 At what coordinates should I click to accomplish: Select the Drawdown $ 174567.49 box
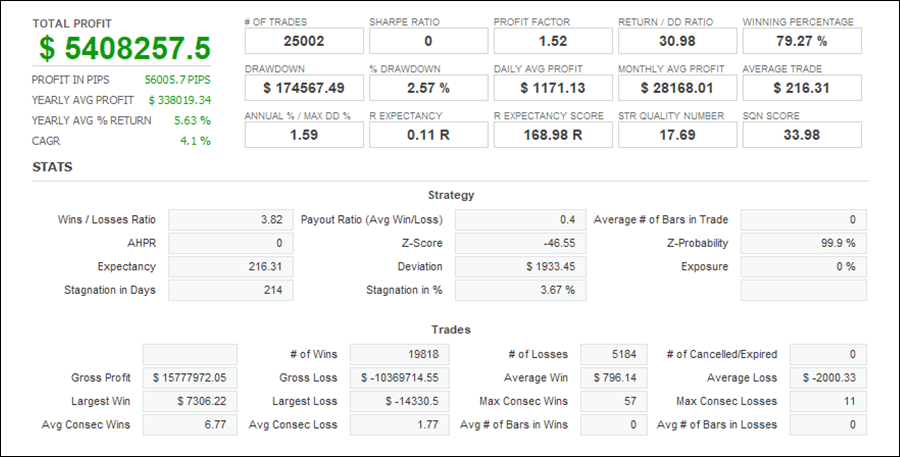click(x=304, y=88)
